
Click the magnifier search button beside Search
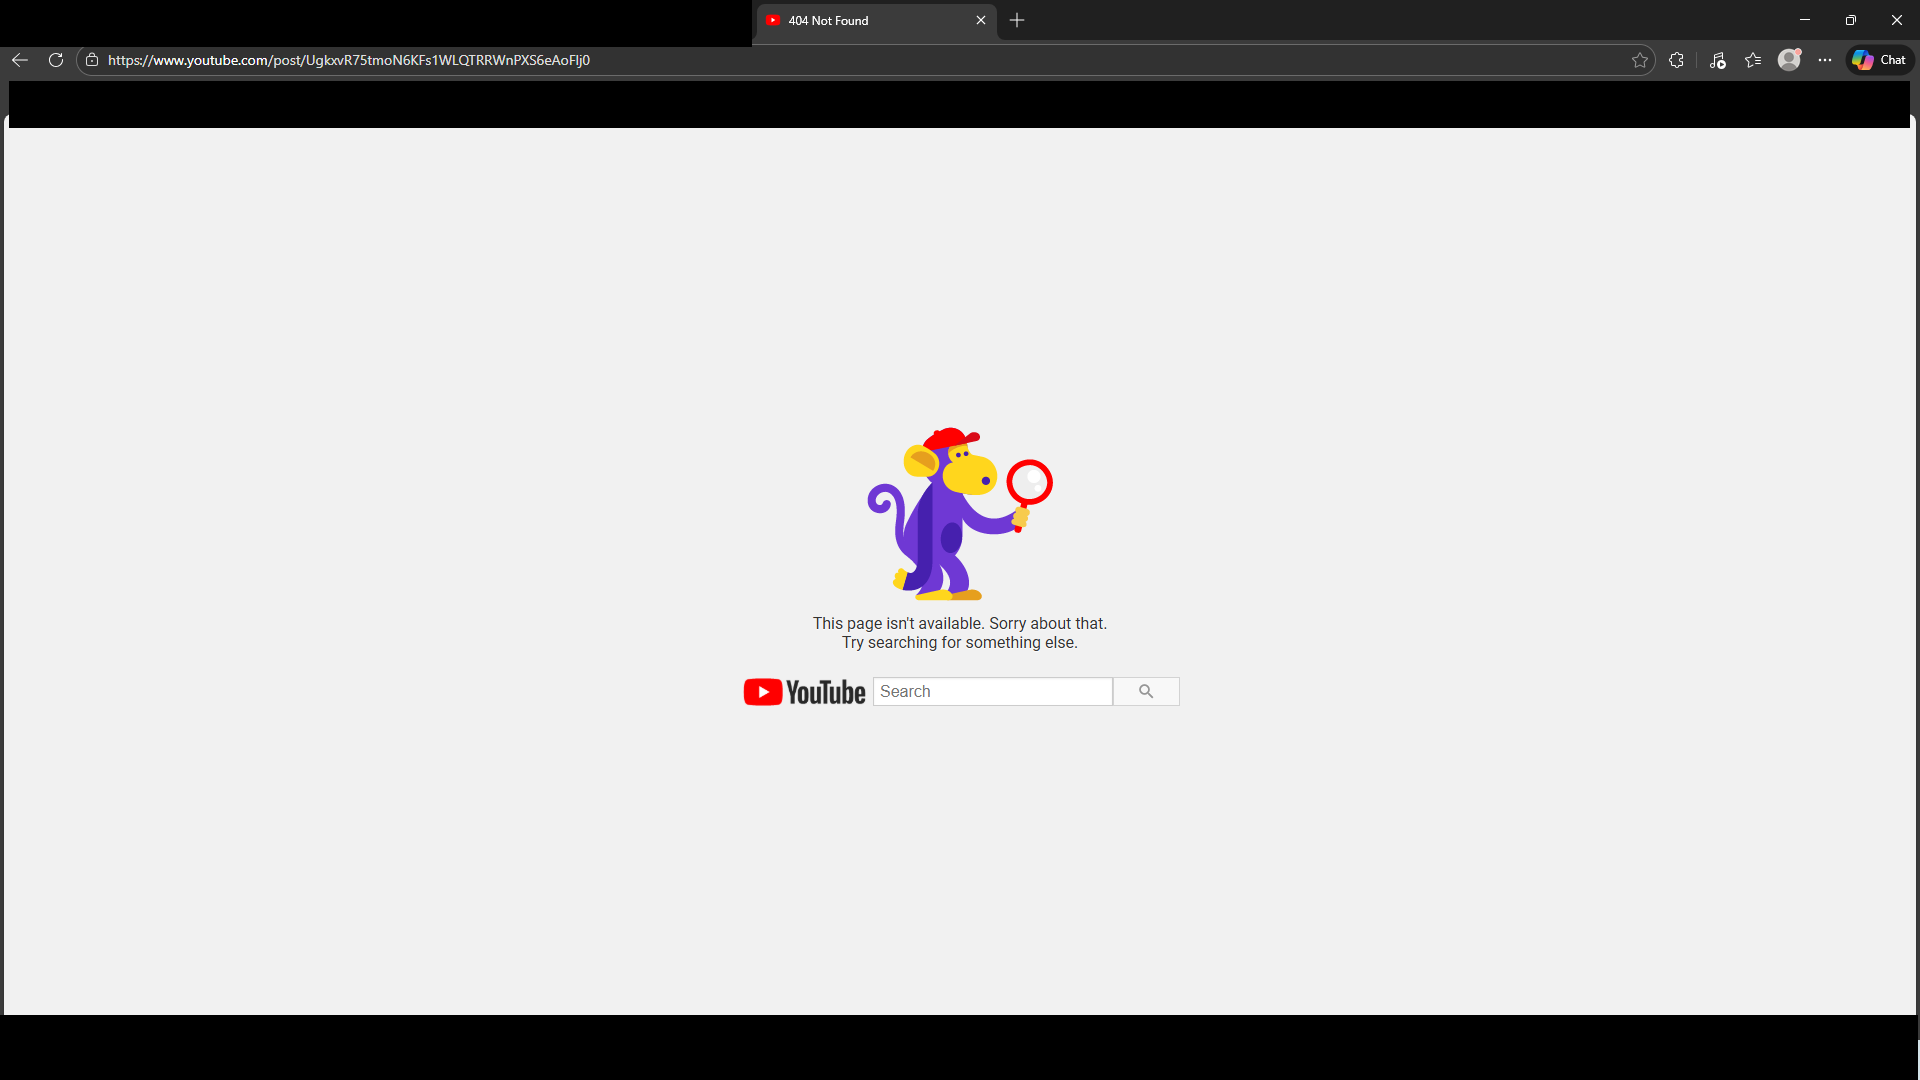pyautogui.click(x=1146, y=692)
